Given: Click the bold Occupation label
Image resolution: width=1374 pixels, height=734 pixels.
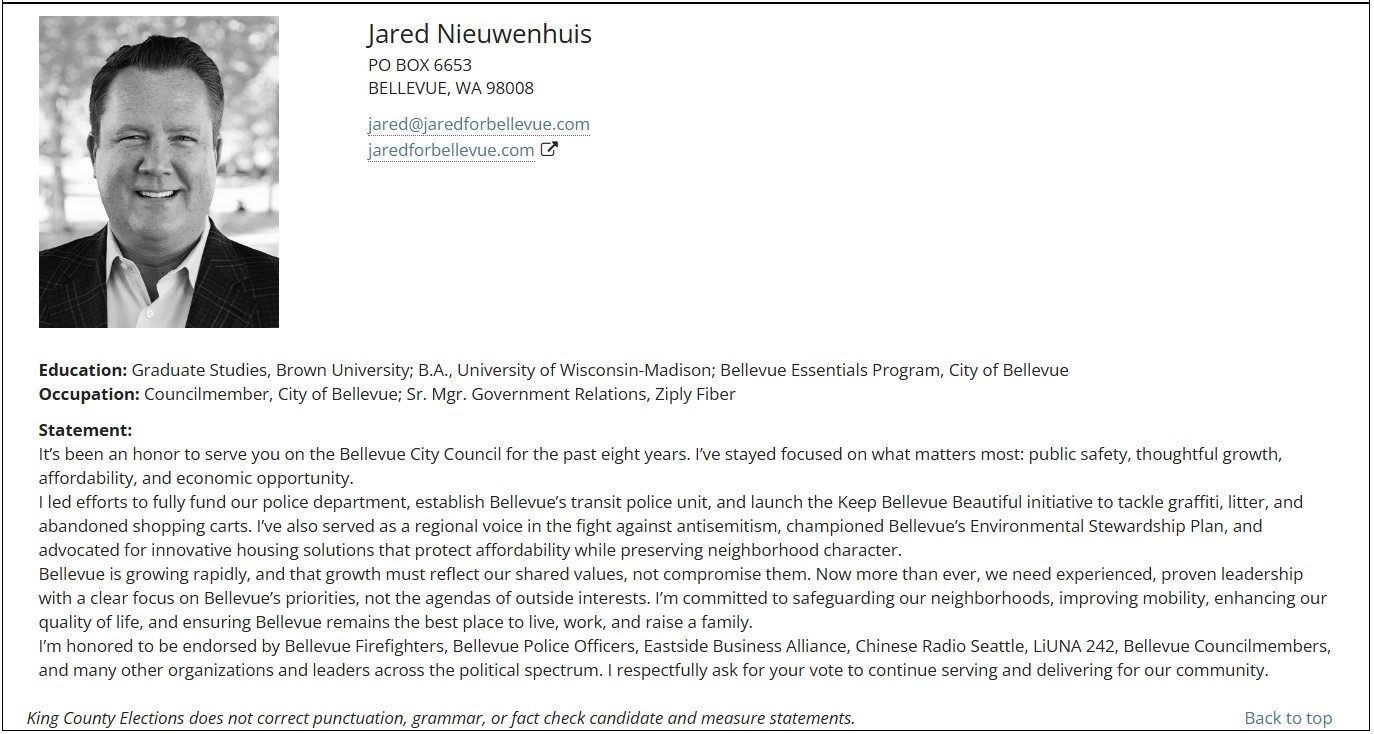Looking at the screenshot, I should click(89, 394).
